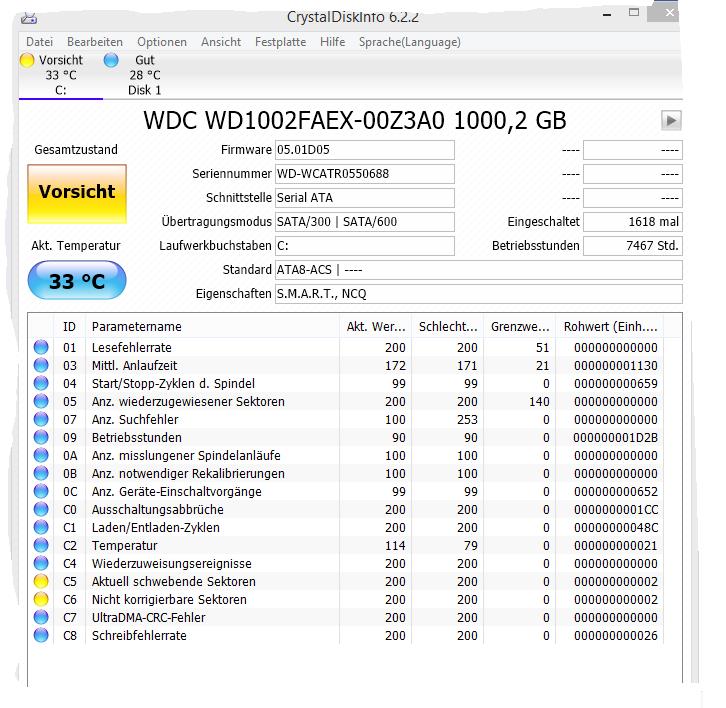Click the Schnittstelle field Serial ATA

pyautogui.click(x=365, y=198)
